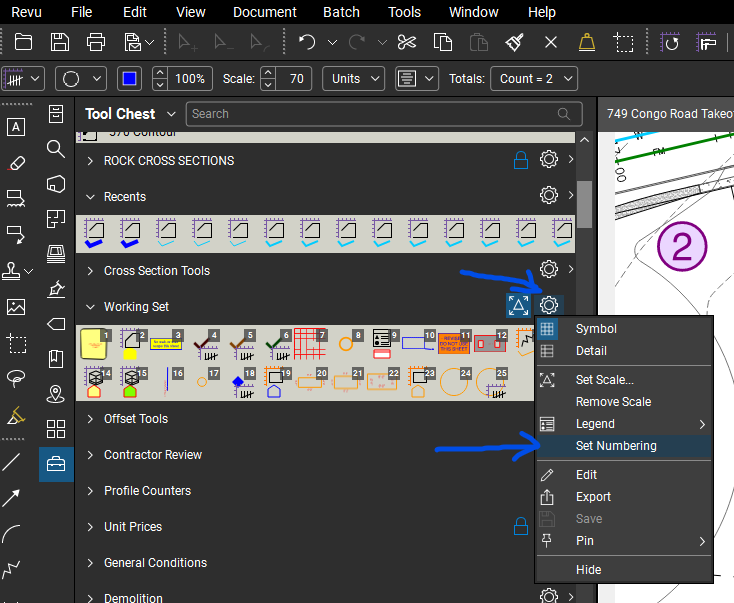The image size is (734, 603).
Task: Decrease the Scale value stepper down arrow
Action: (268, 85)
